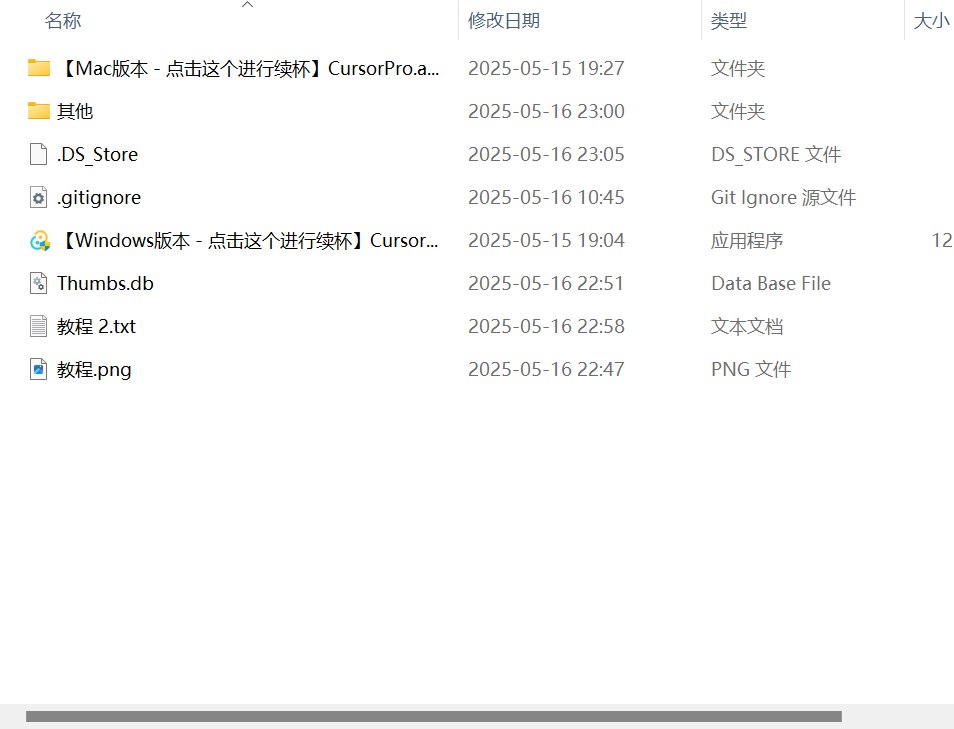Sort by the 大小 column header
The height and width of the screenshot is (729, 954).
[931, 21]
